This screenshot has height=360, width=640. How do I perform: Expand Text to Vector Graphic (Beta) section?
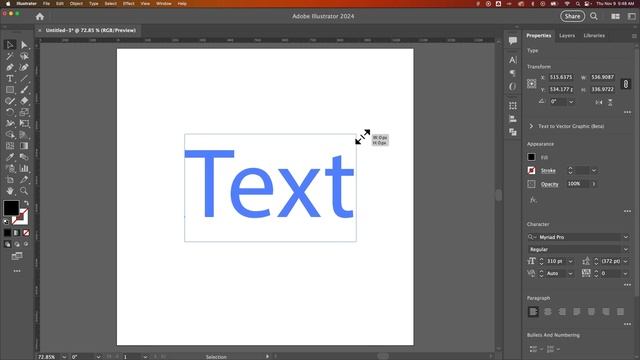coord(531,126)
